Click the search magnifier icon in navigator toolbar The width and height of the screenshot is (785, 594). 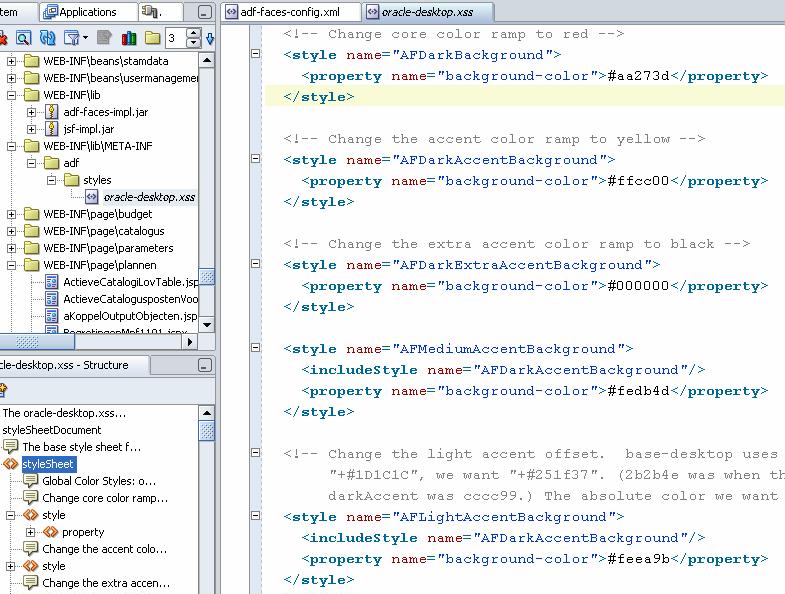point(22,38)
